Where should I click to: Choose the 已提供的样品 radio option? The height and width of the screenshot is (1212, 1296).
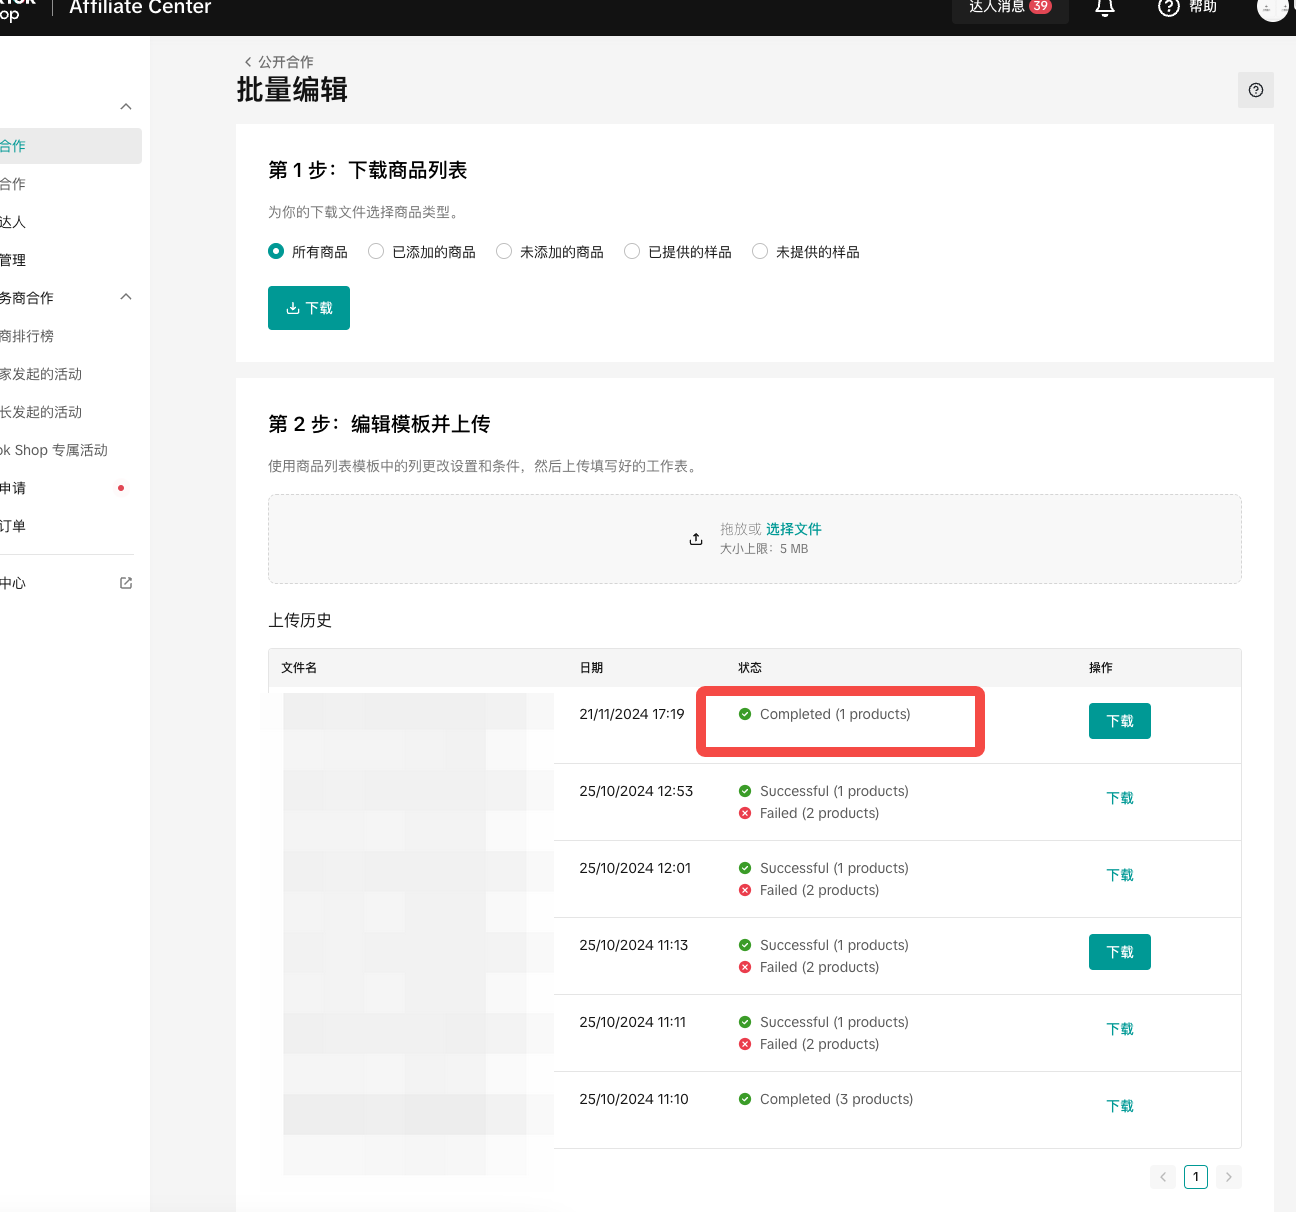click(x=632, y=252)
